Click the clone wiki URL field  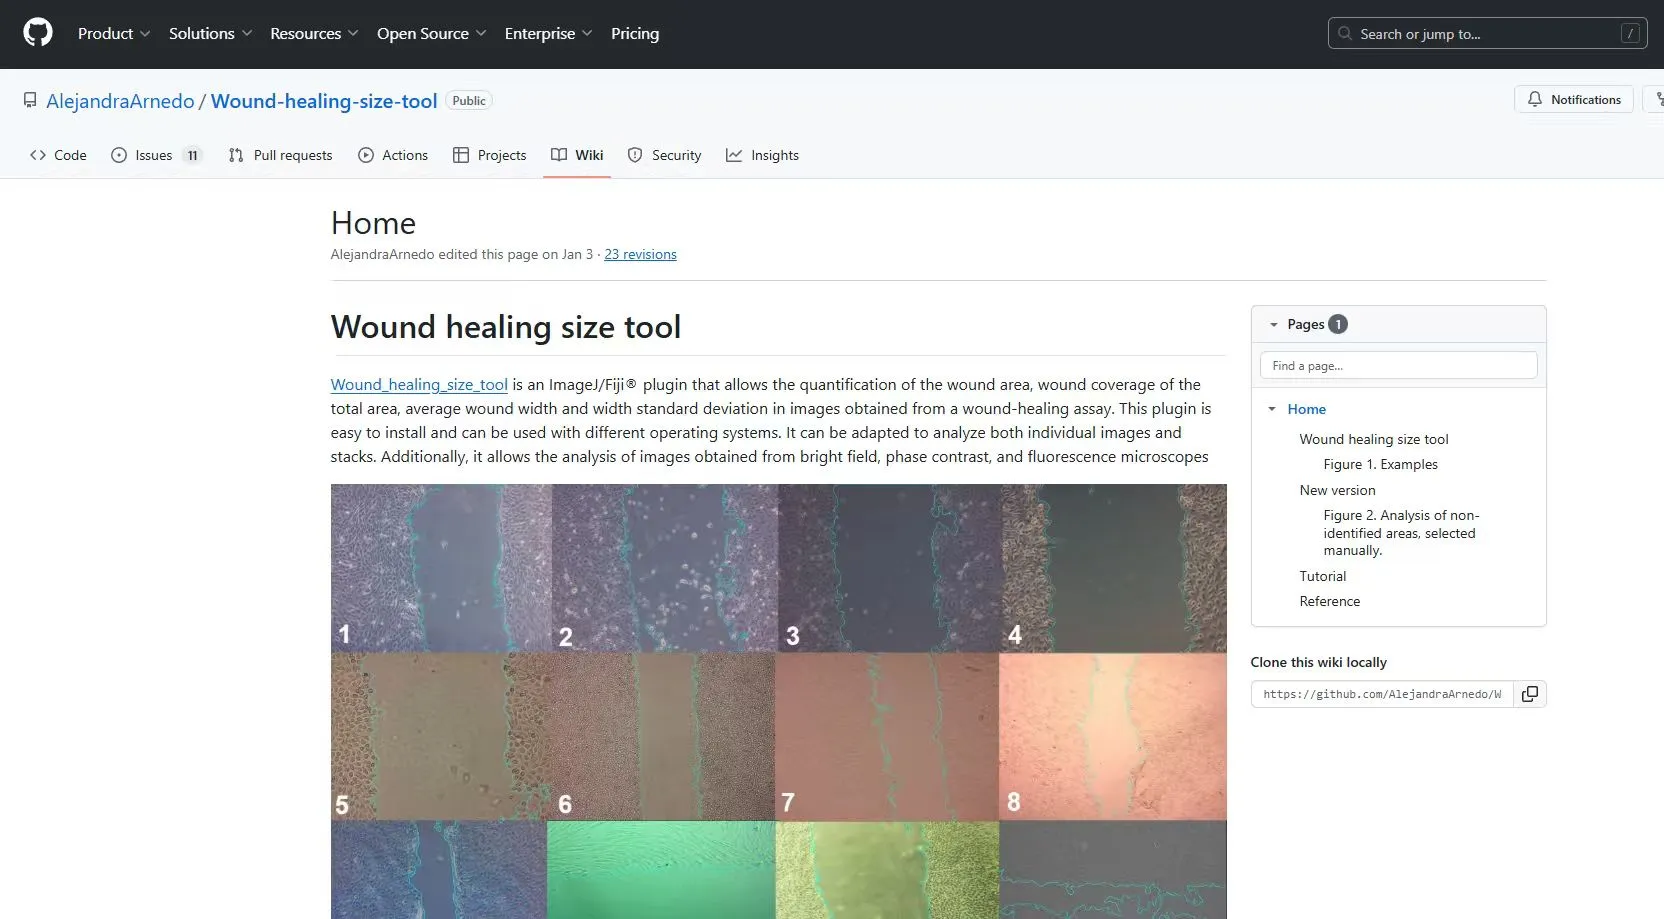(x=1382, y=694)
